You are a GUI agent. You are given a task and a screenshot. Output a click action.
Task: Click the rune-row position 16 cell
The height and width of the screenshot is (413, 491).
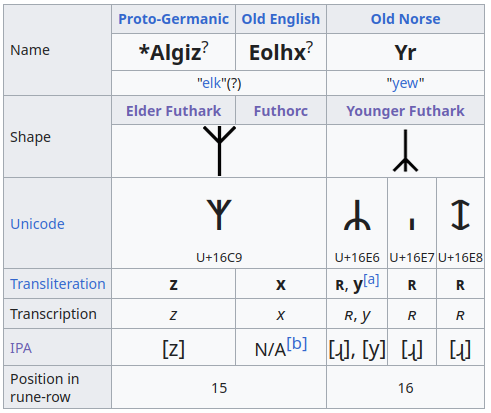point(405,388)
